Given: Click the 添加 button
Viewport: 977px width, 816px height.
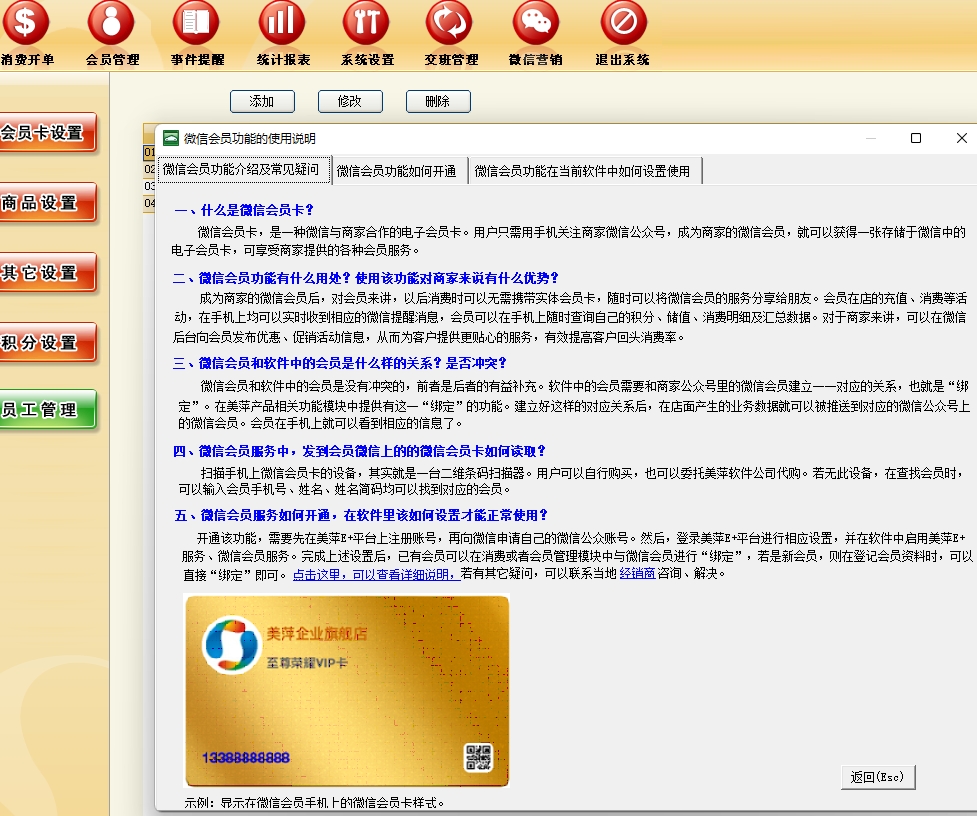Looking at the screenshot, I should point(262,101).
